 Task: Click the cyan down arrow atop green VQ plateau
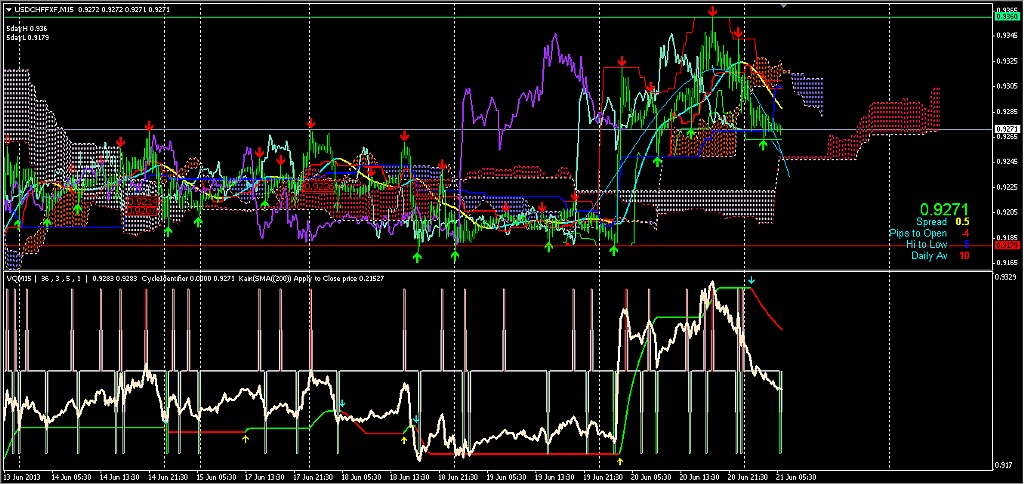pos(752,281)
